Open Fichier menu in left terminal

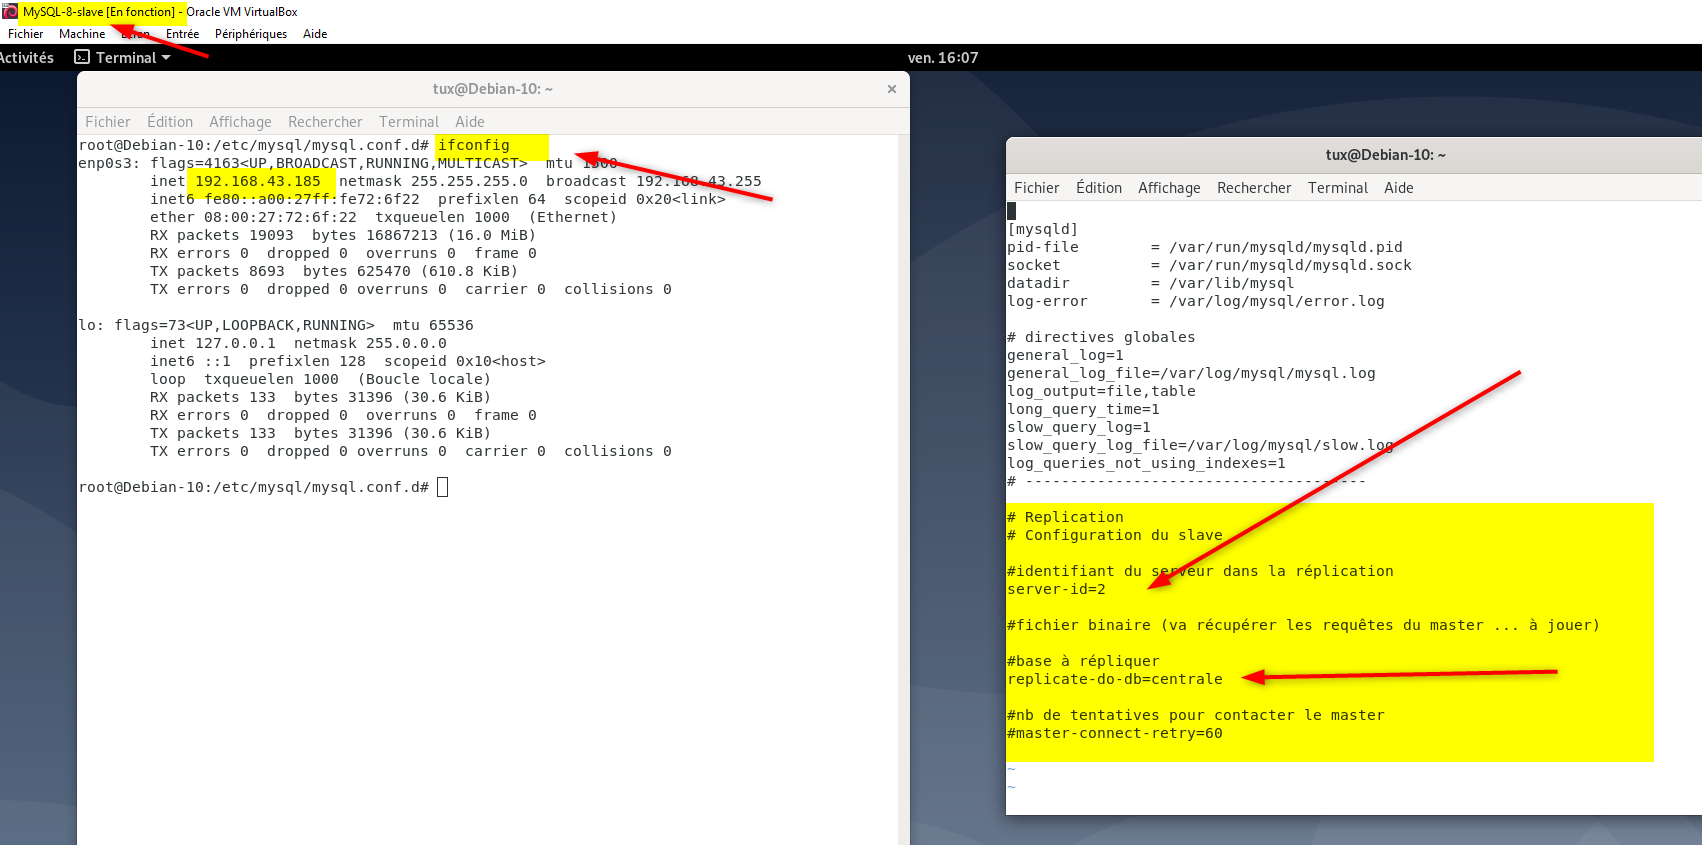(108, 122)
